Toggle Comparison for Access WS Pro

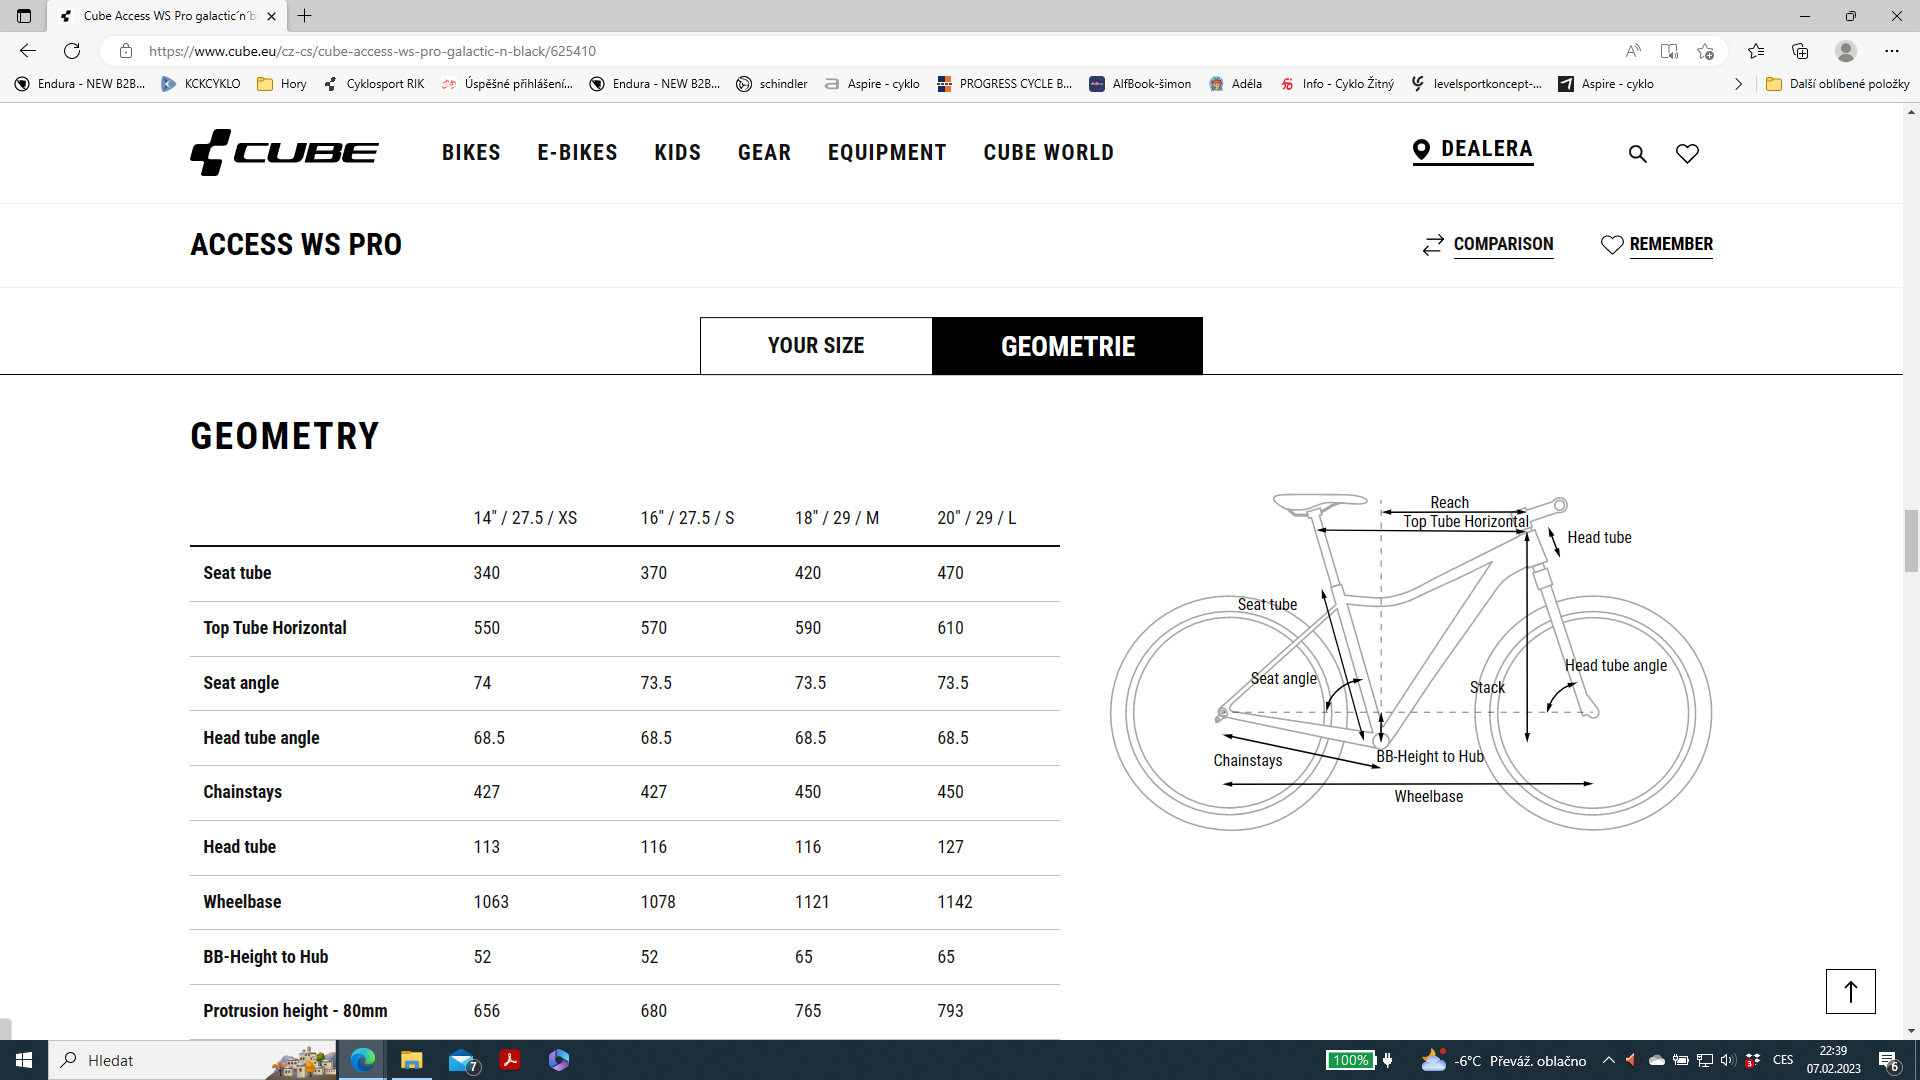coord(1488,244)
